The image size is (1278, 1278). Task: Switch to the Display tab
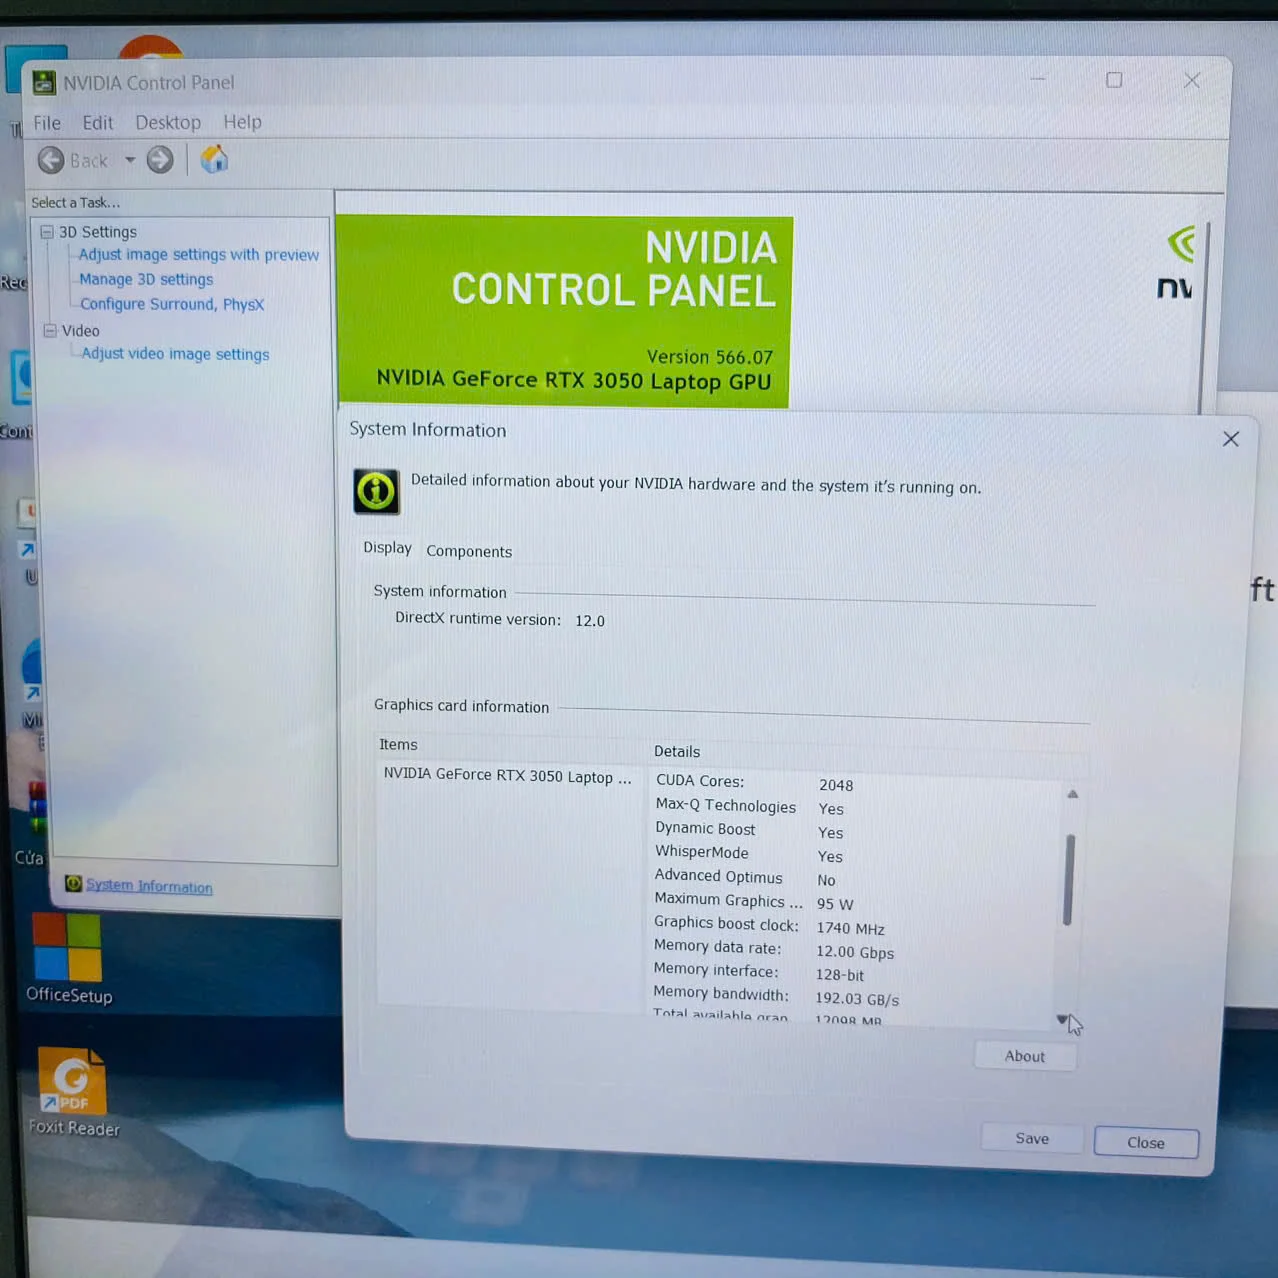click(x=387, y=548)
